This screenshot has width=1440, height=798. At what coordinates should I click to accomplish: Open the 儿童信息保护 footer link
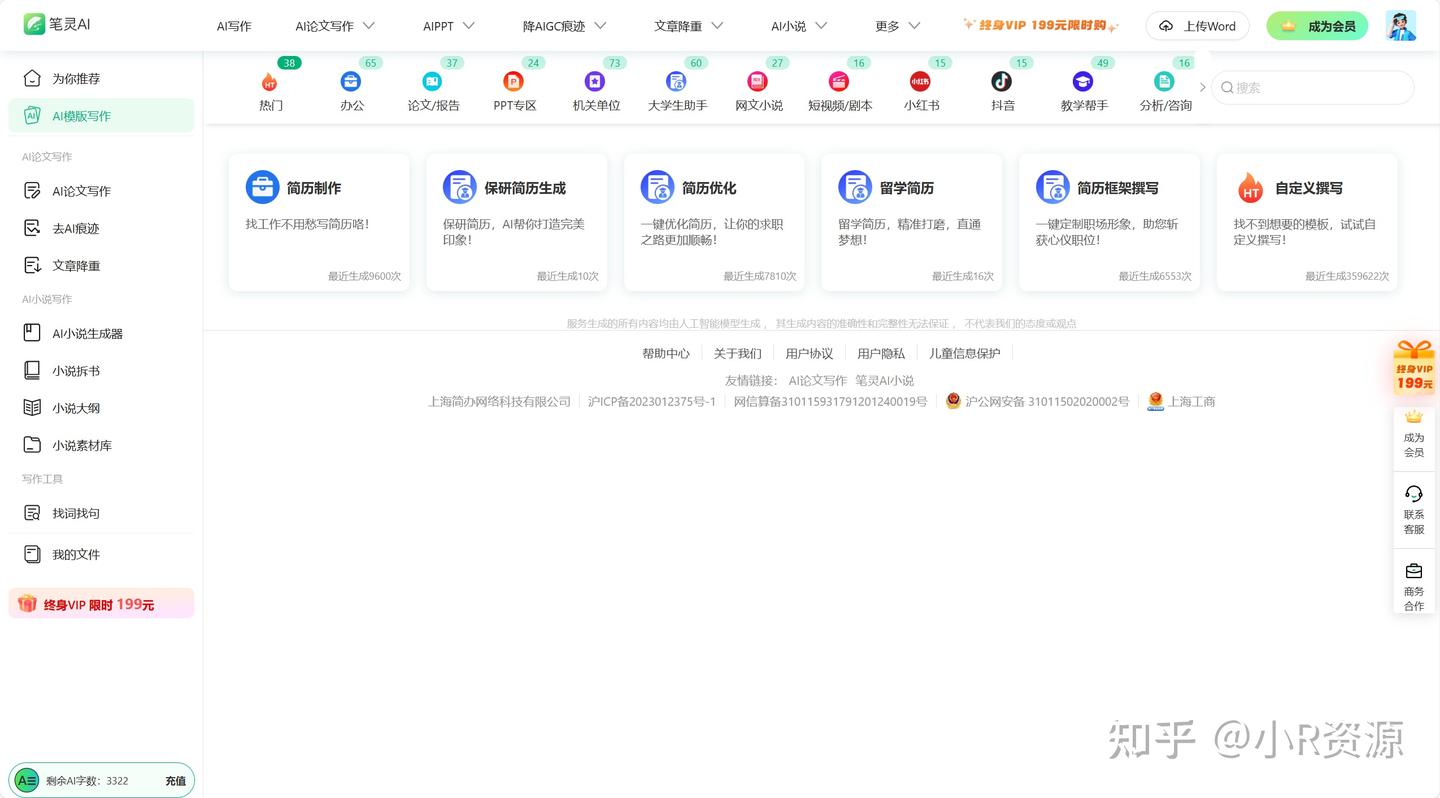point(965,353)
